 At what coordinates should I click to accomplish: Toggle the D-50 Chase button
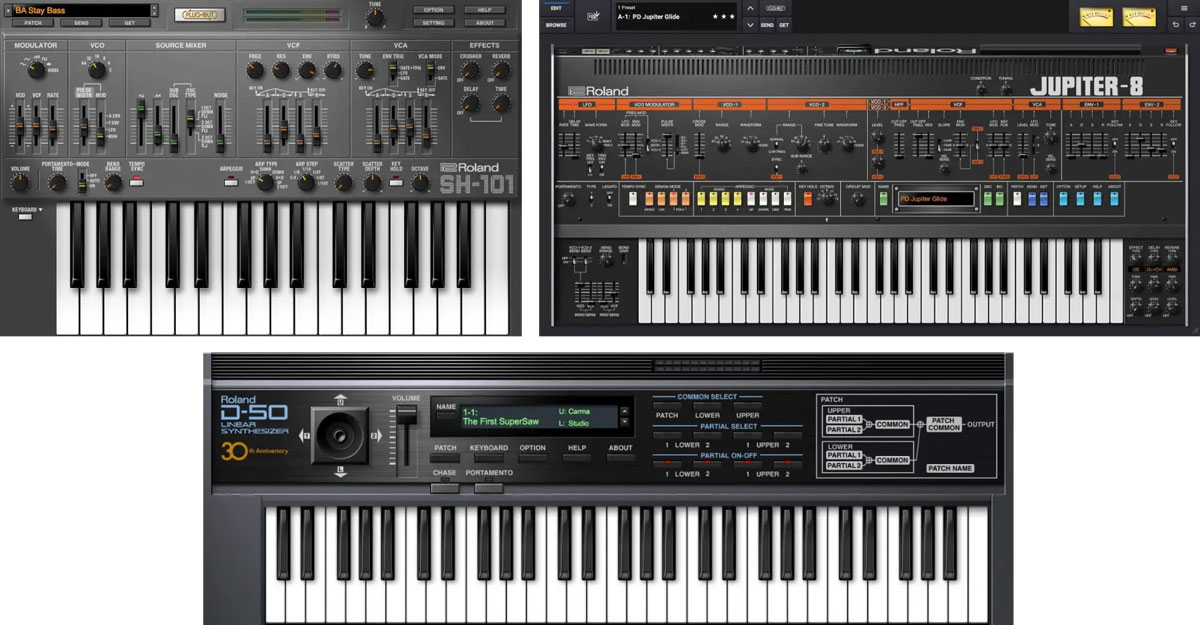pos(444,488)
